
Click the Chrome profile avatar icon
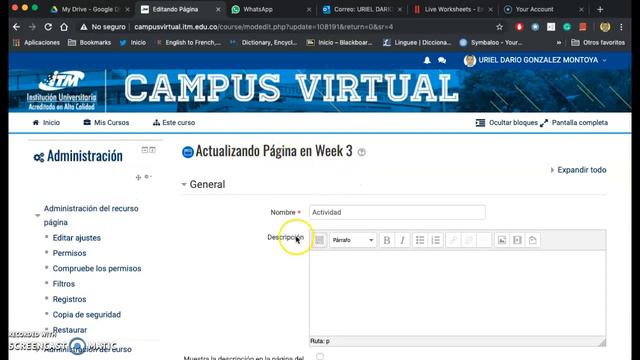pos(605,27)
